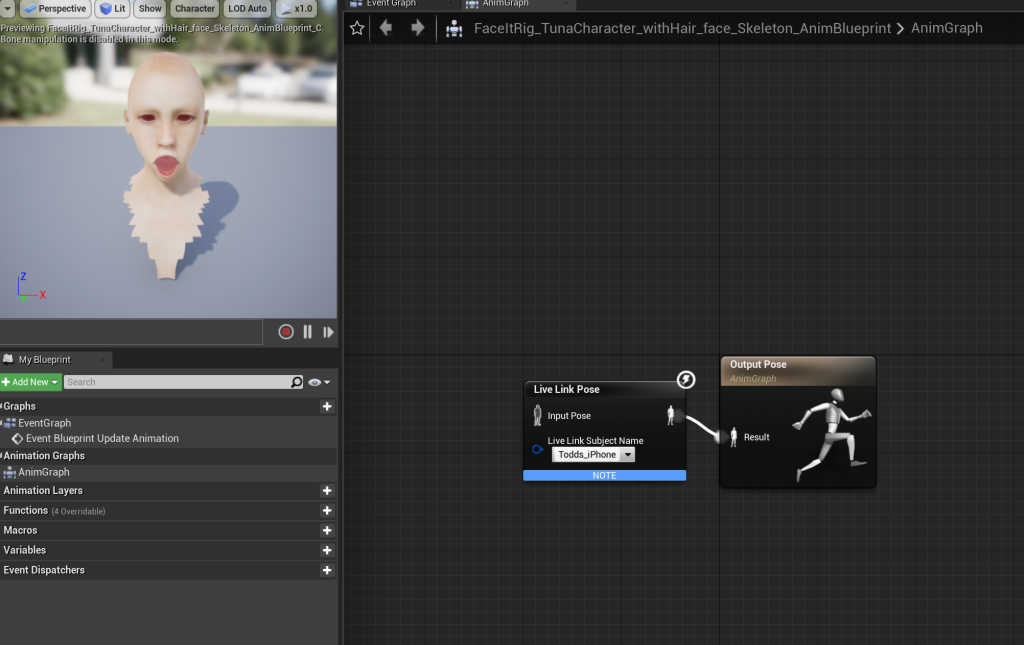Open the eye view options in My Blueprint

[319, 382]
